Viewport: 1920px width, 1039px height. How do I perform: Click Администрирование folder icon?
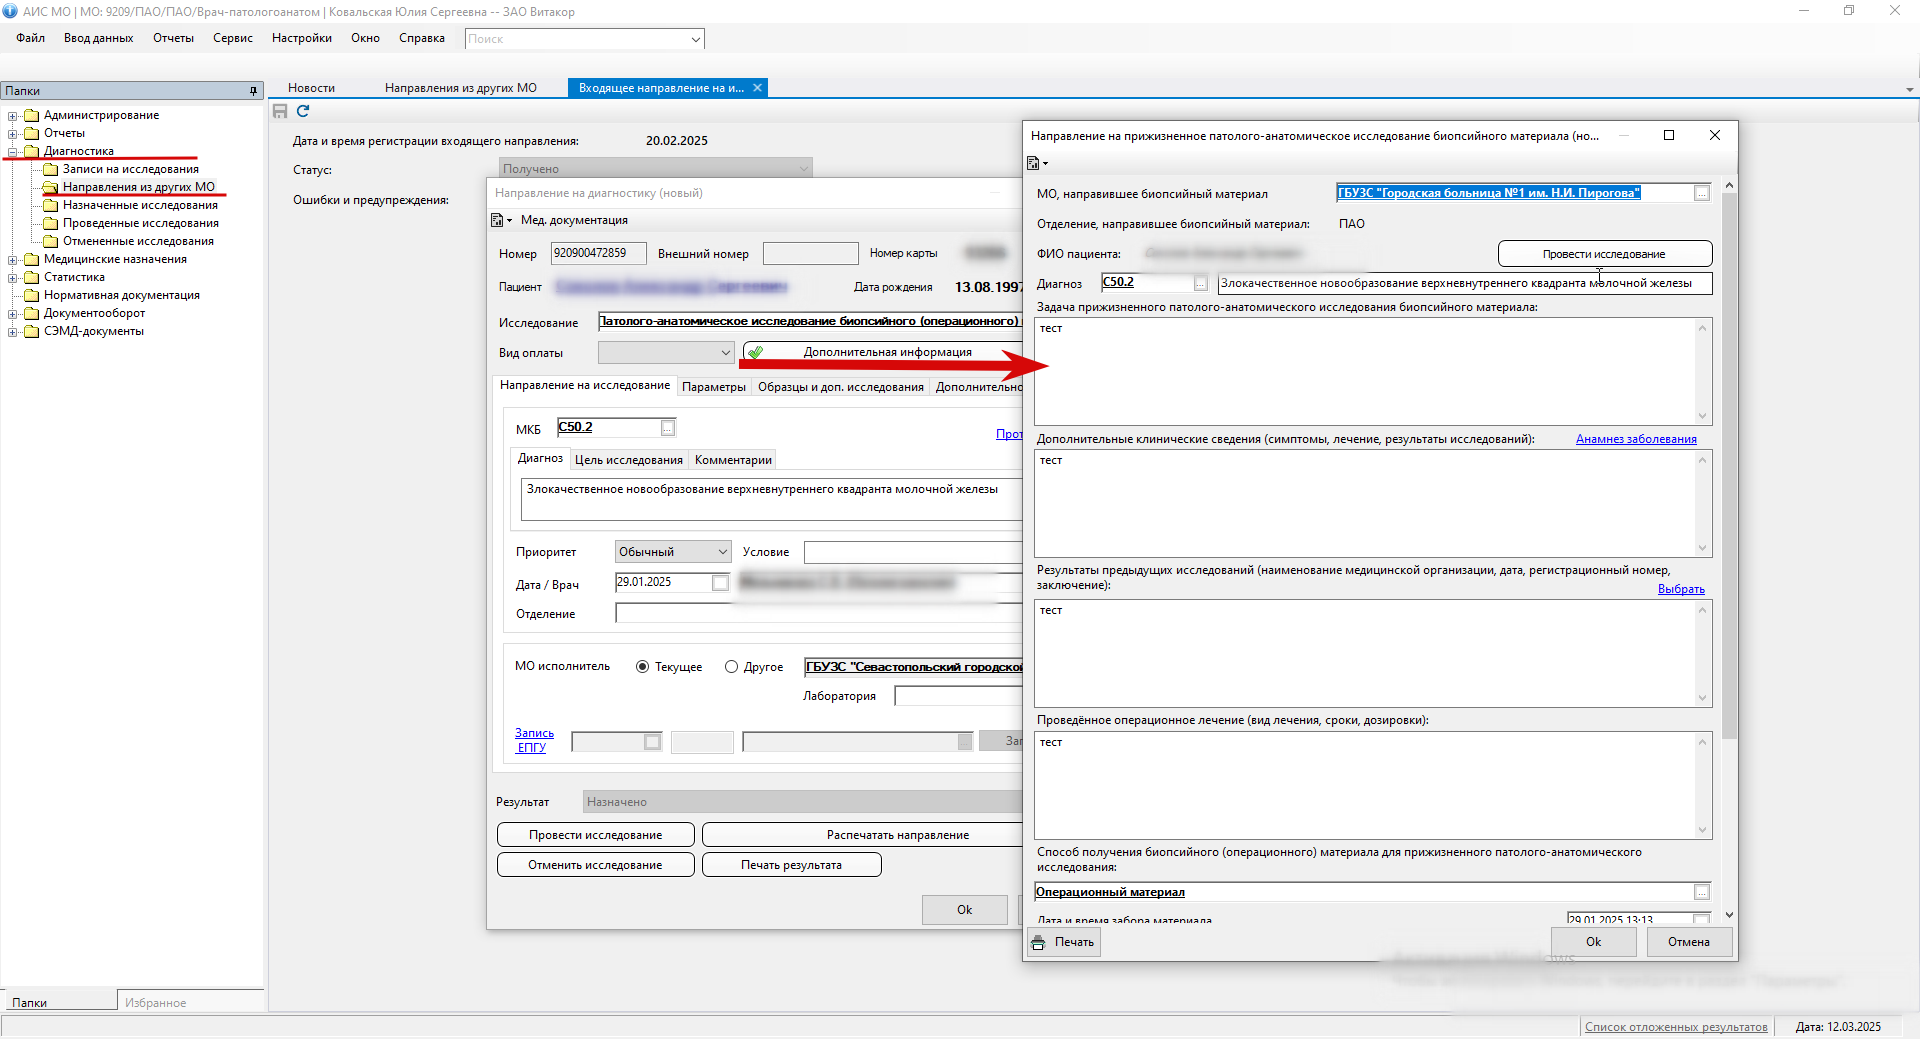tap(31, 115)
